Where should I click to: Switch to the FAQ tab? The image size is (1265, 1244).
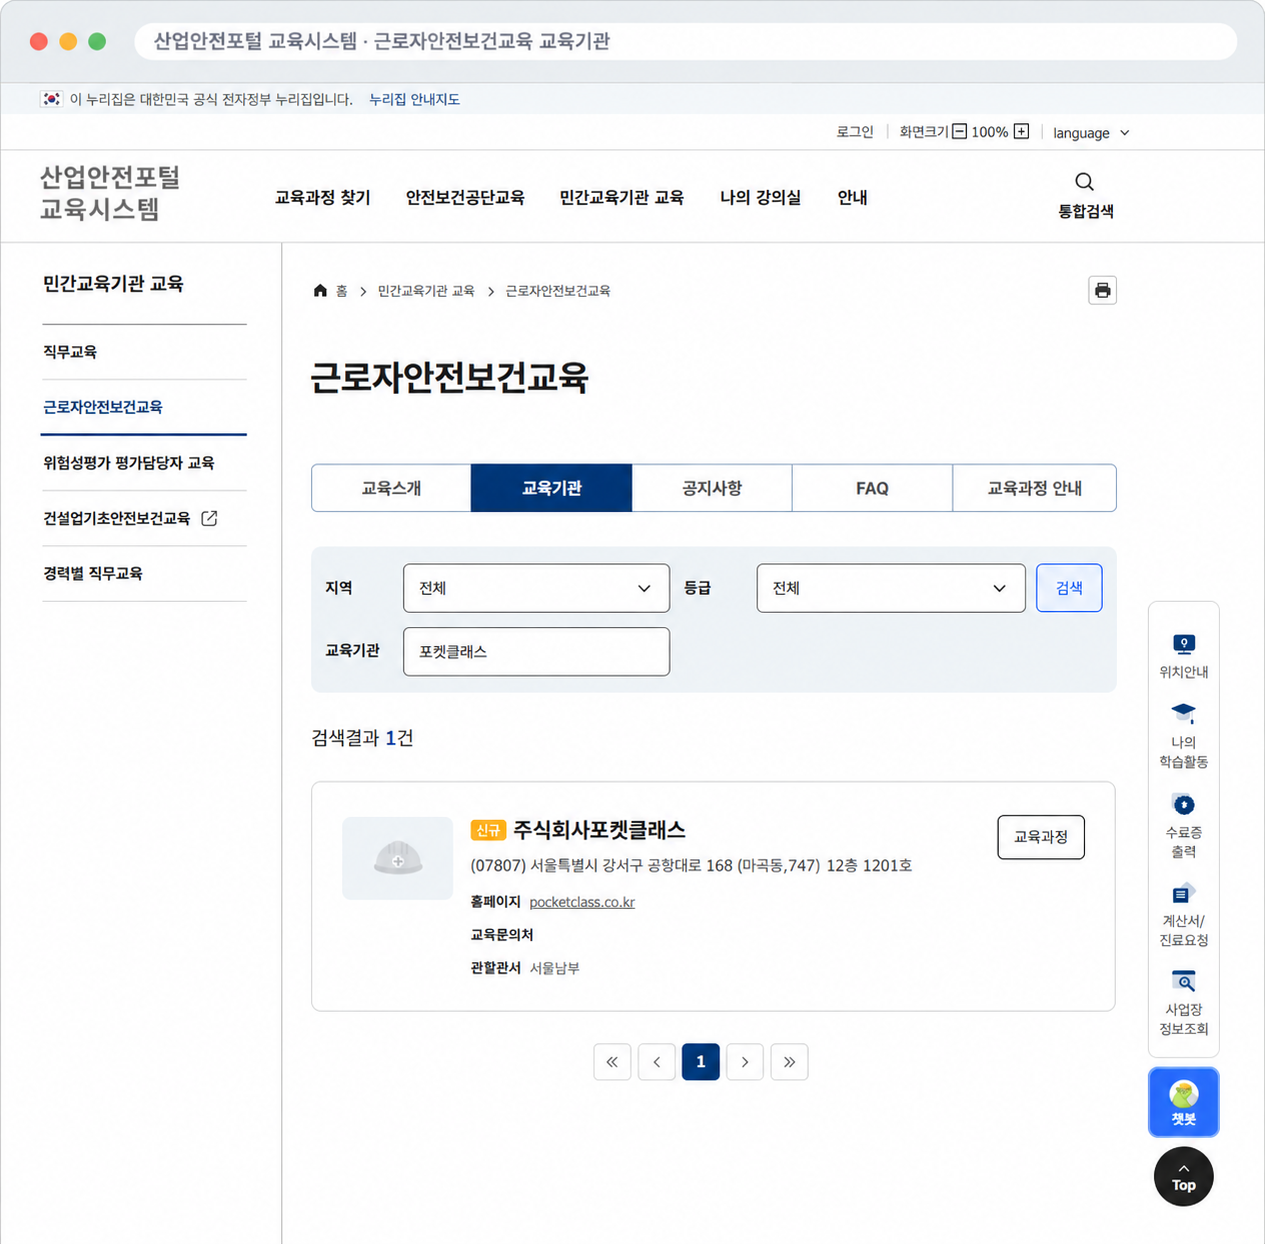pyautogui.click(x=872, y=488)
